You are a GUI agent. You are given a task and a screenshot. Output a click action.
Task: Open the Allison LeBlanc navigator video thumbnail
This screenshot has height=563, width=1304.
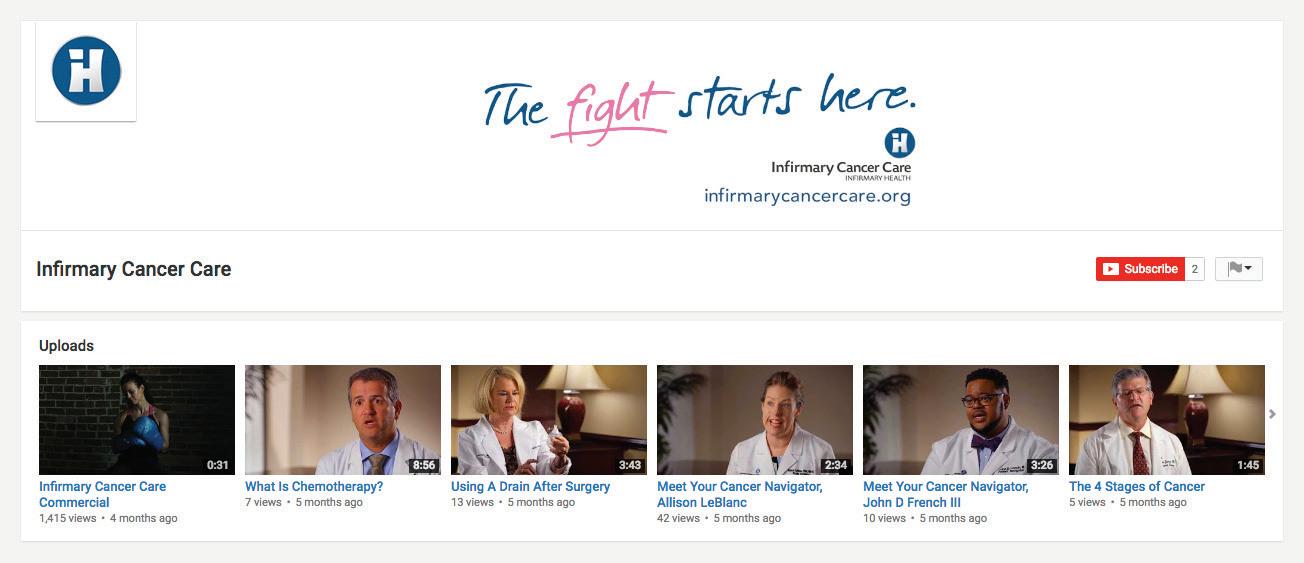tap(755, 420)
